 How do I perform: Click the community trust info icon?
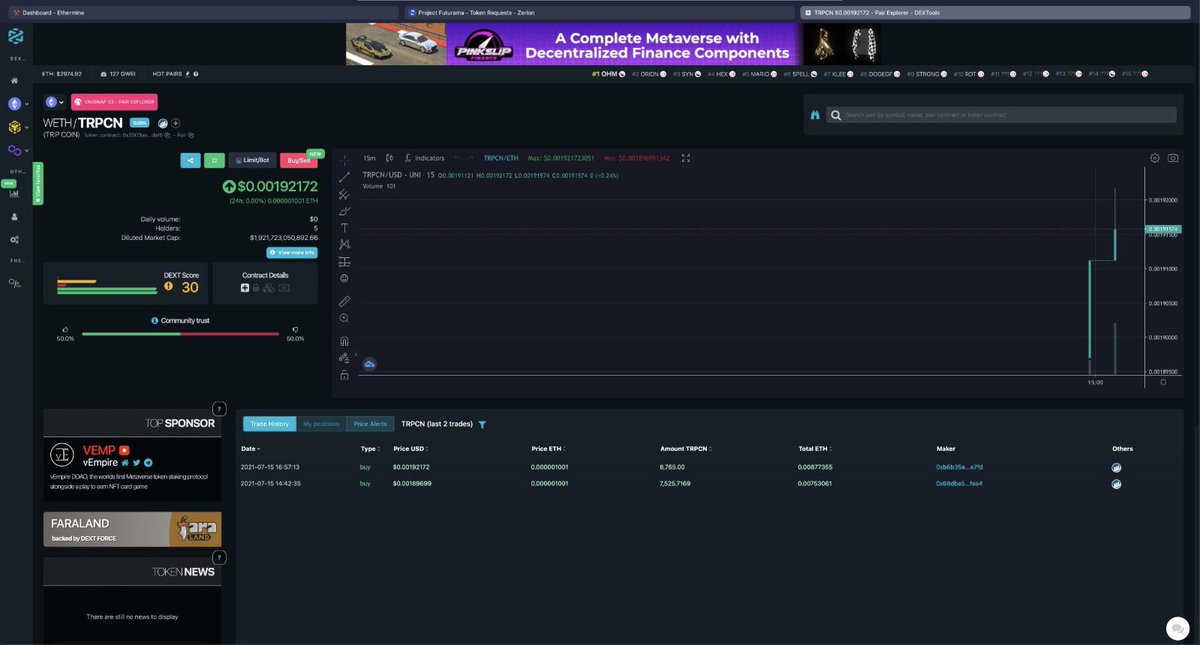pos(155,320)
